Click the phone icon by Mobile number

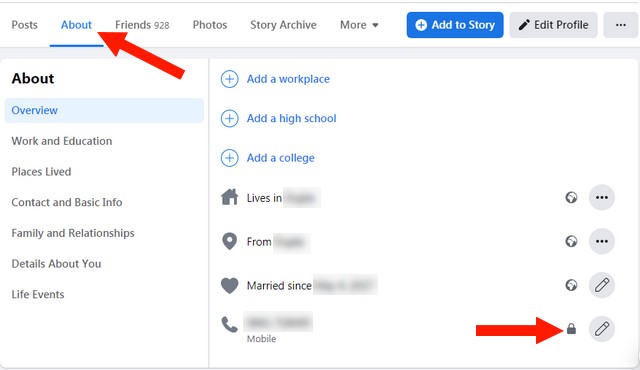coord(229,325)
